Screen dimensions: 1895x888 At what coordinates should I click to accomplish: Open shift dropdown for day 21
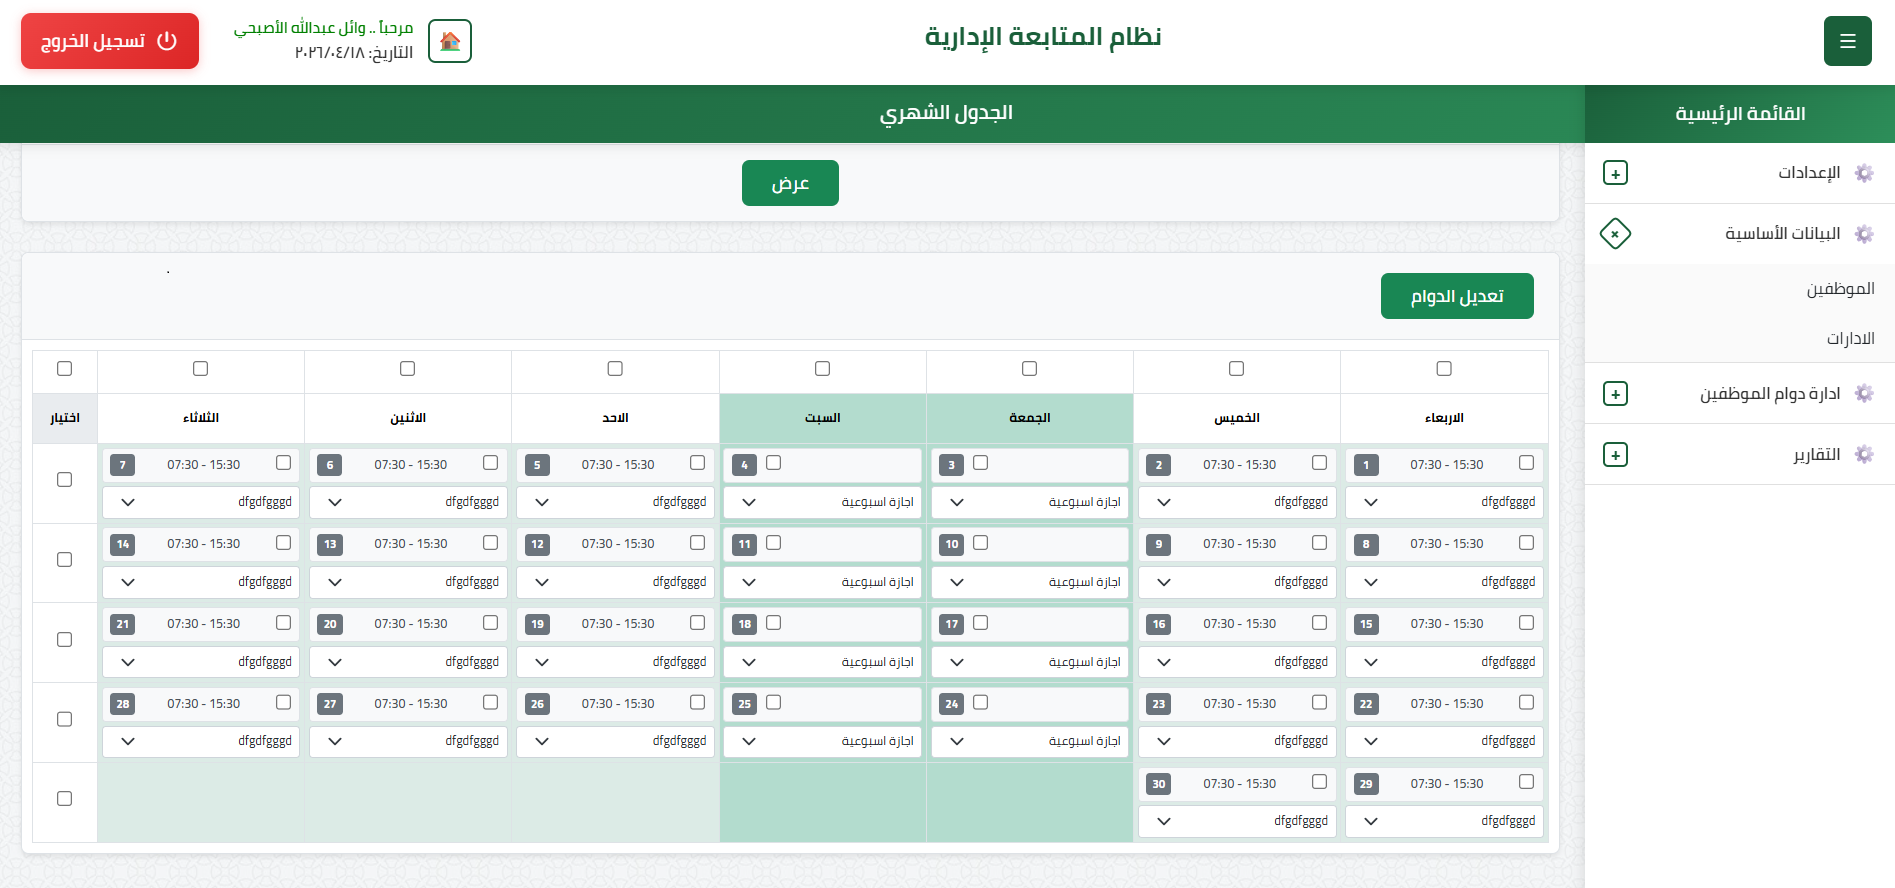[200, 662]
